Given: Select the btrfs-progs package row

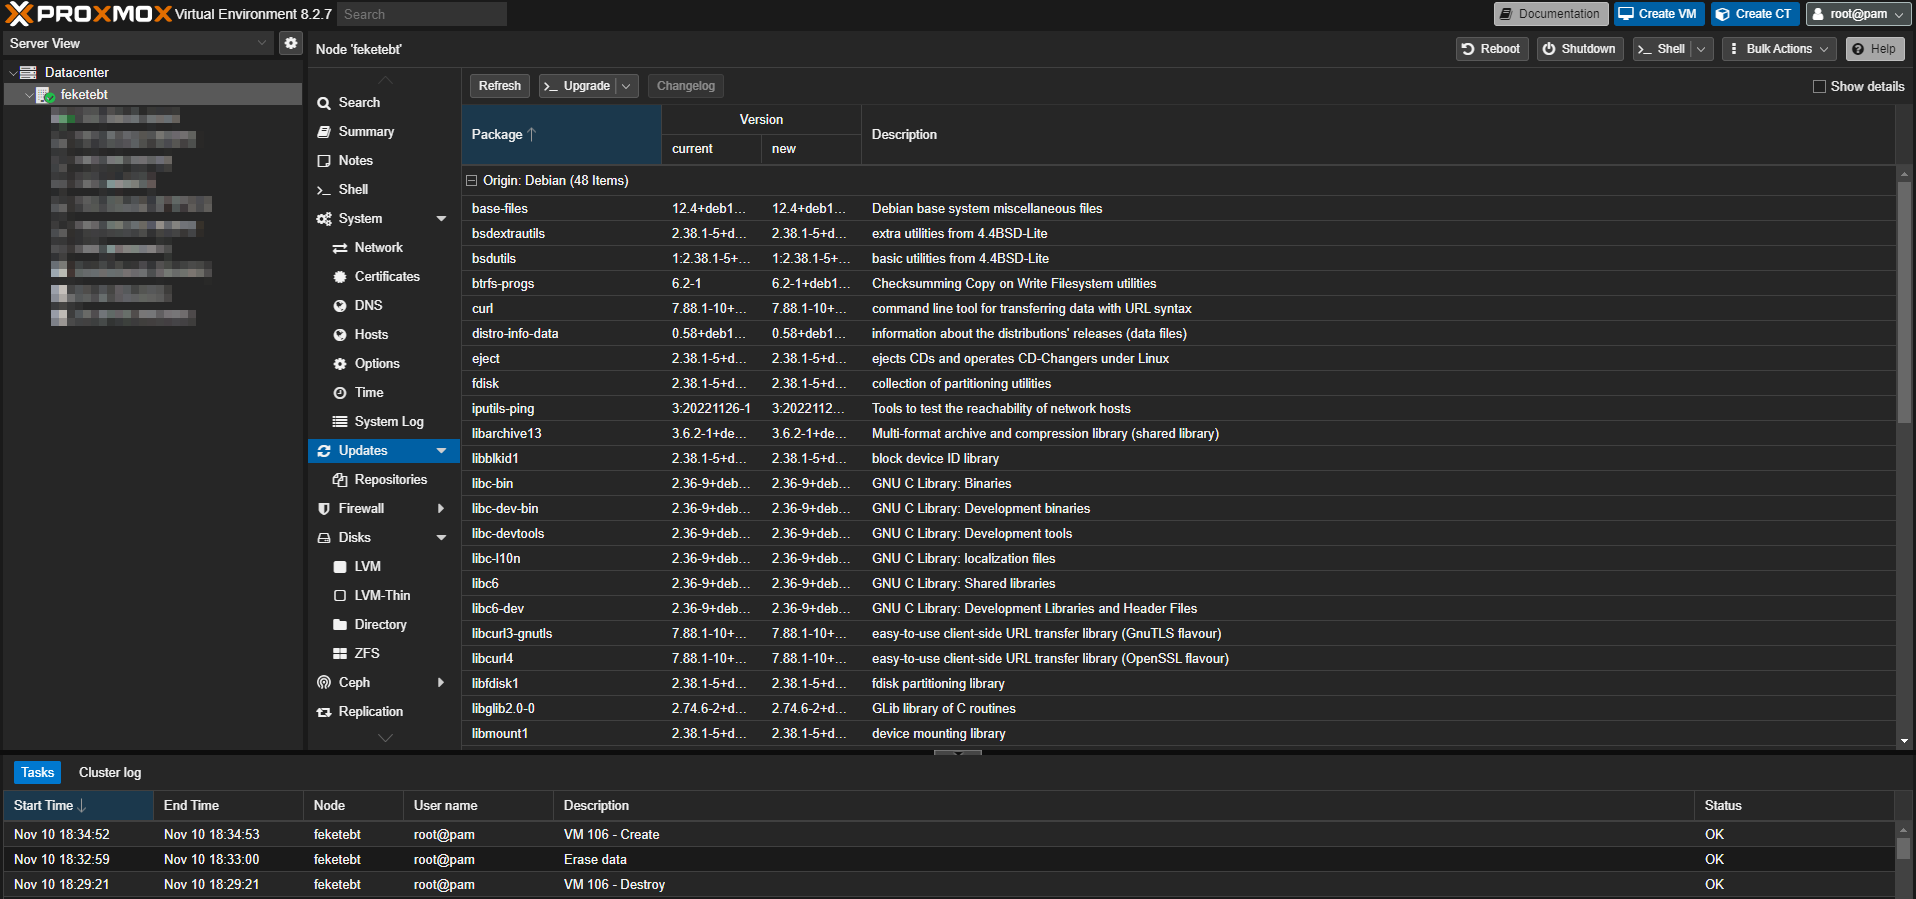Looking at the screenshot, I should 1178,284.
